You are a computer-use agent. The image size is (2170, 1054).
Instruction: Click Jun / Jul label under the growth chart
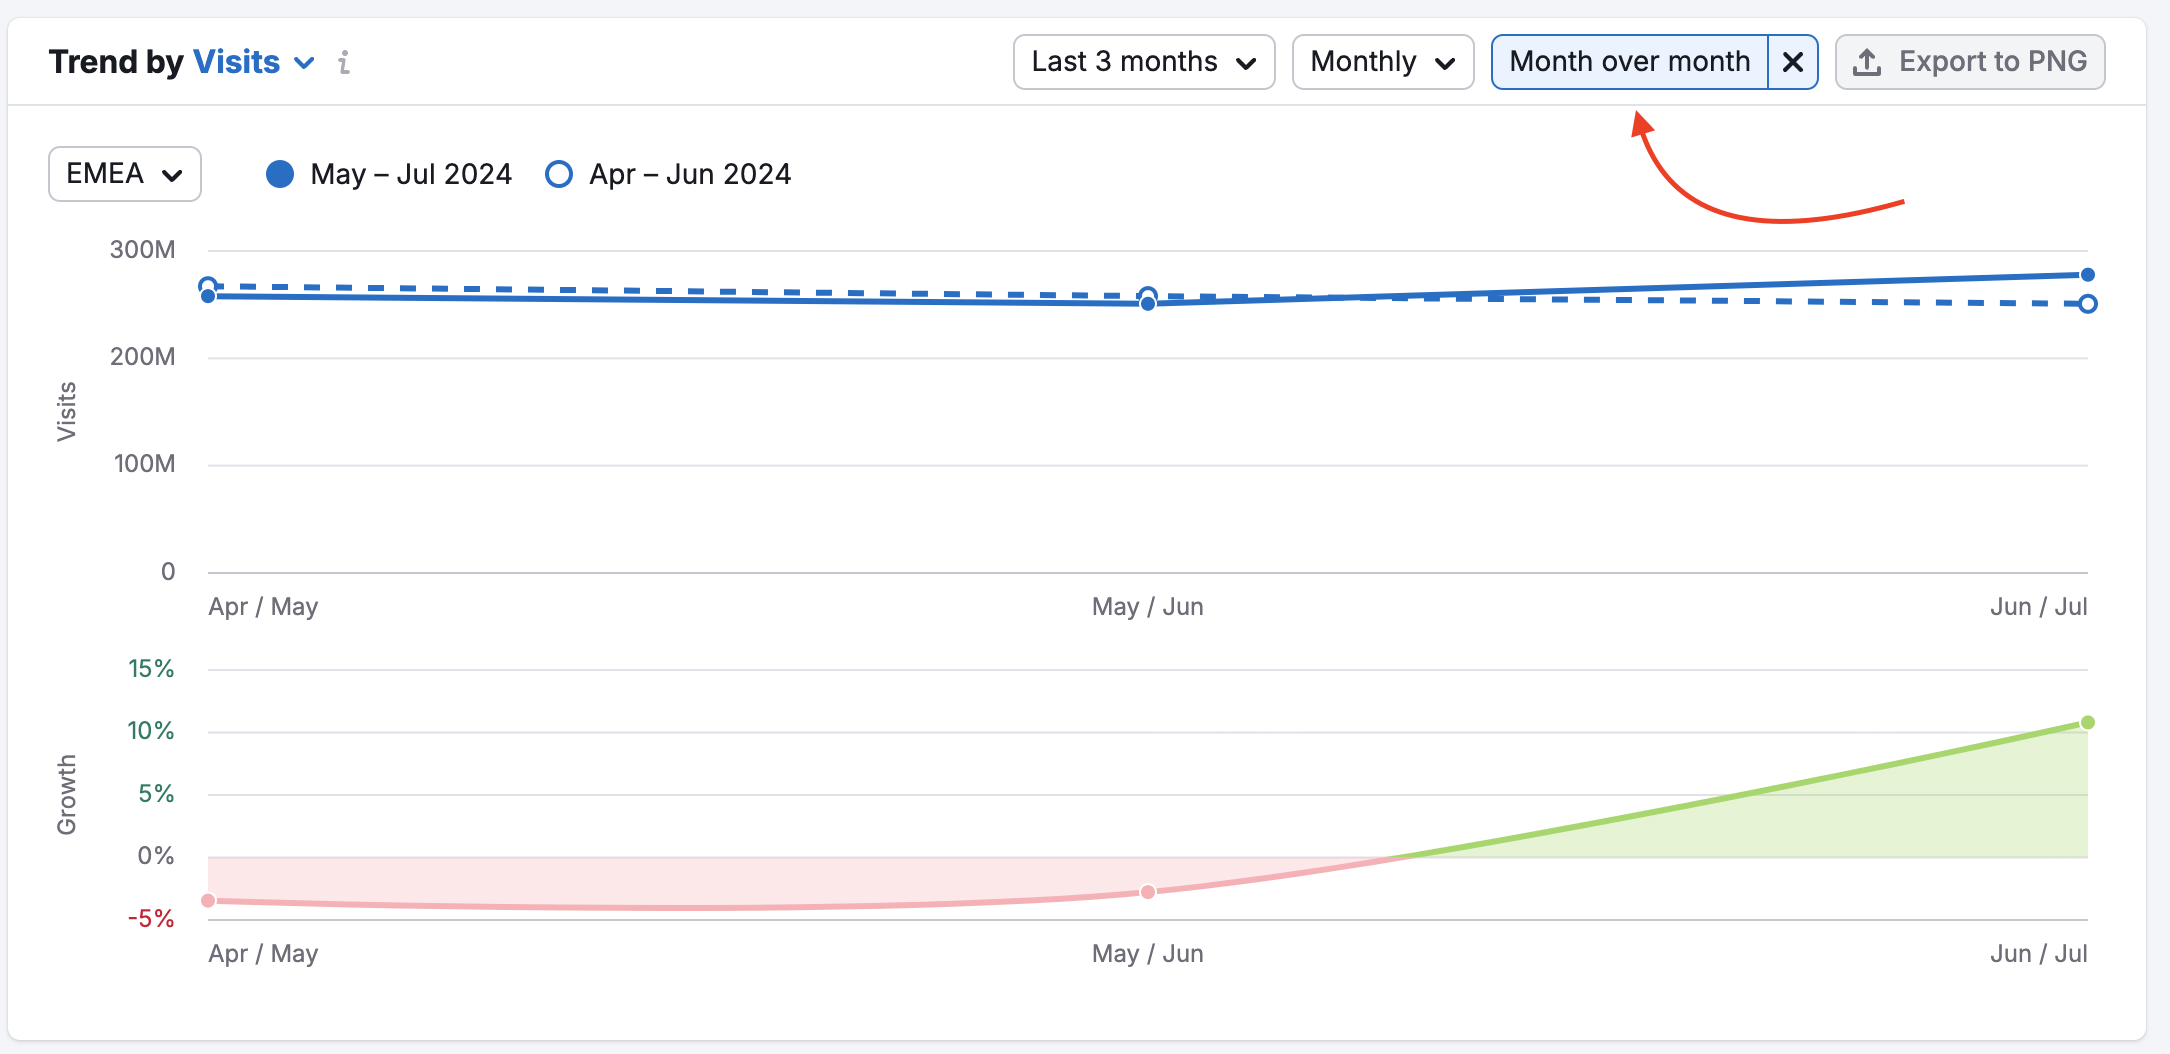click(2039, 954)
